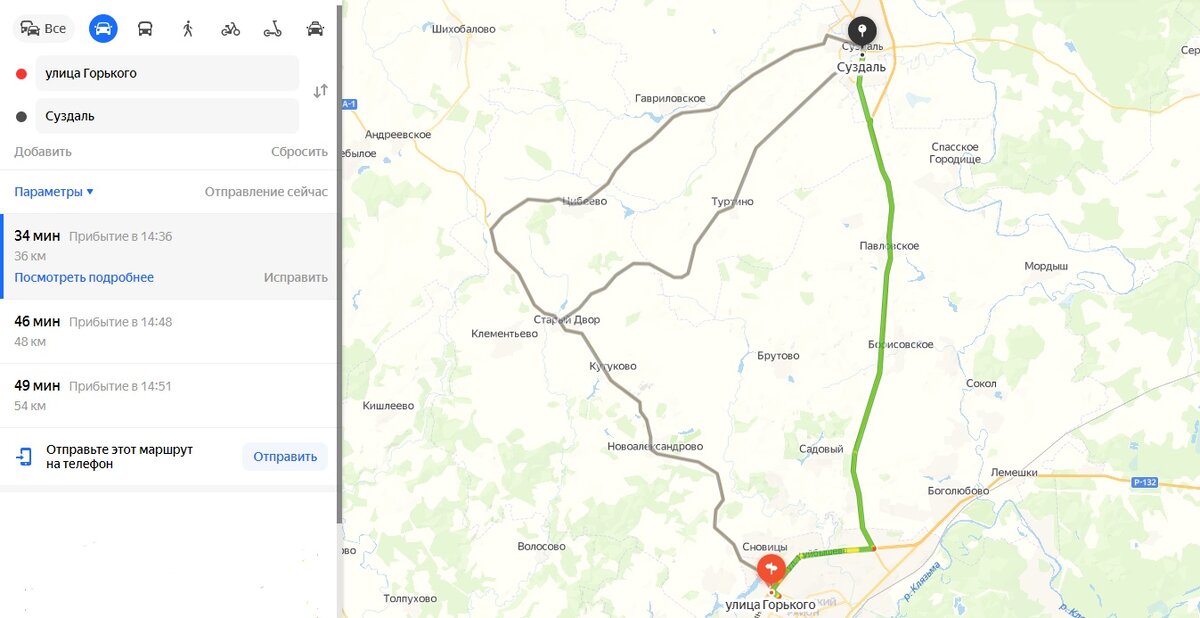Click the Суздаль destination pin on map
The image size is (1200, 618).
pos(862,32)
